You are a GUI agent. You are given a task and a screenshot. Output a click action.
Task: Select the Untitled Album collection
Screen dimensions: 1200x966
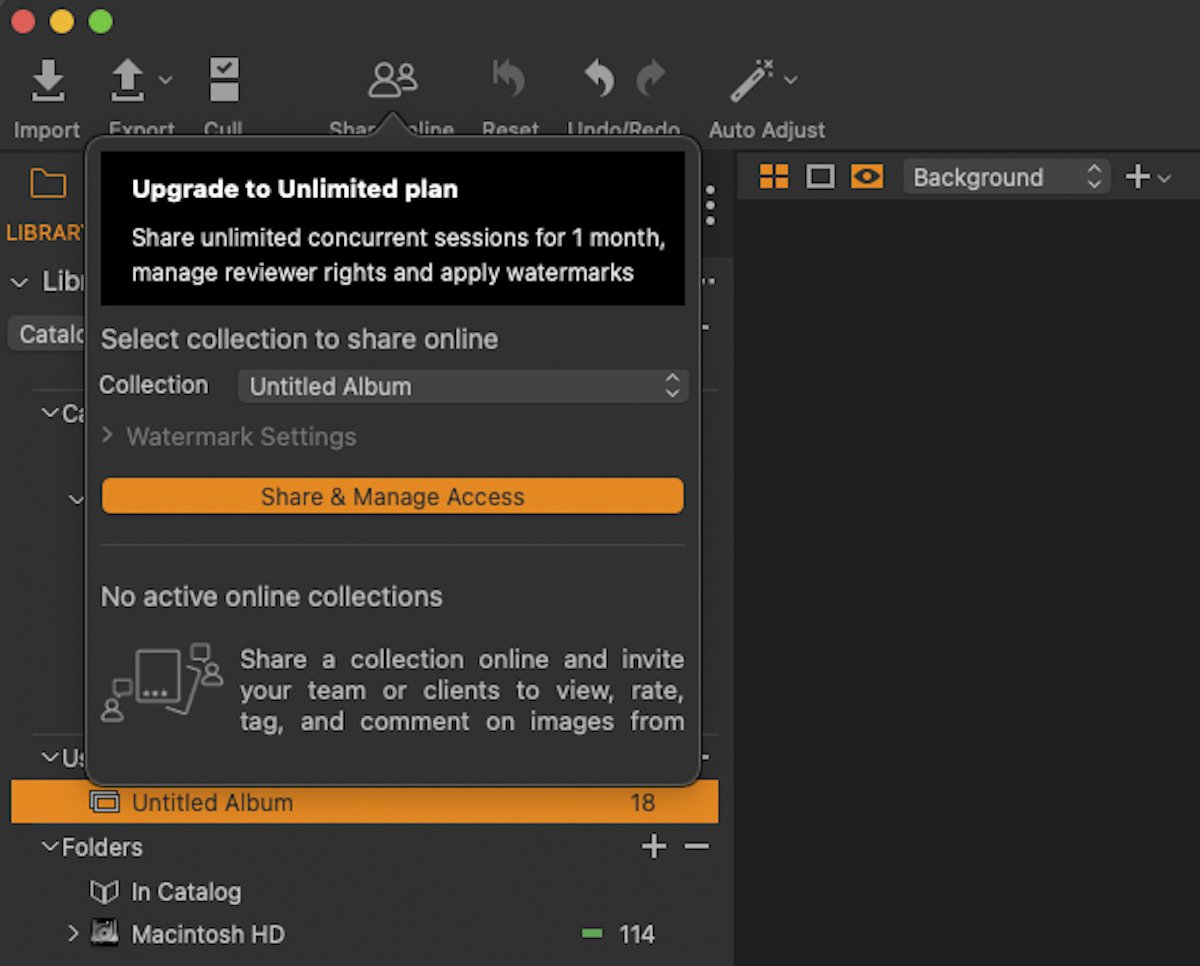(212, 802)
